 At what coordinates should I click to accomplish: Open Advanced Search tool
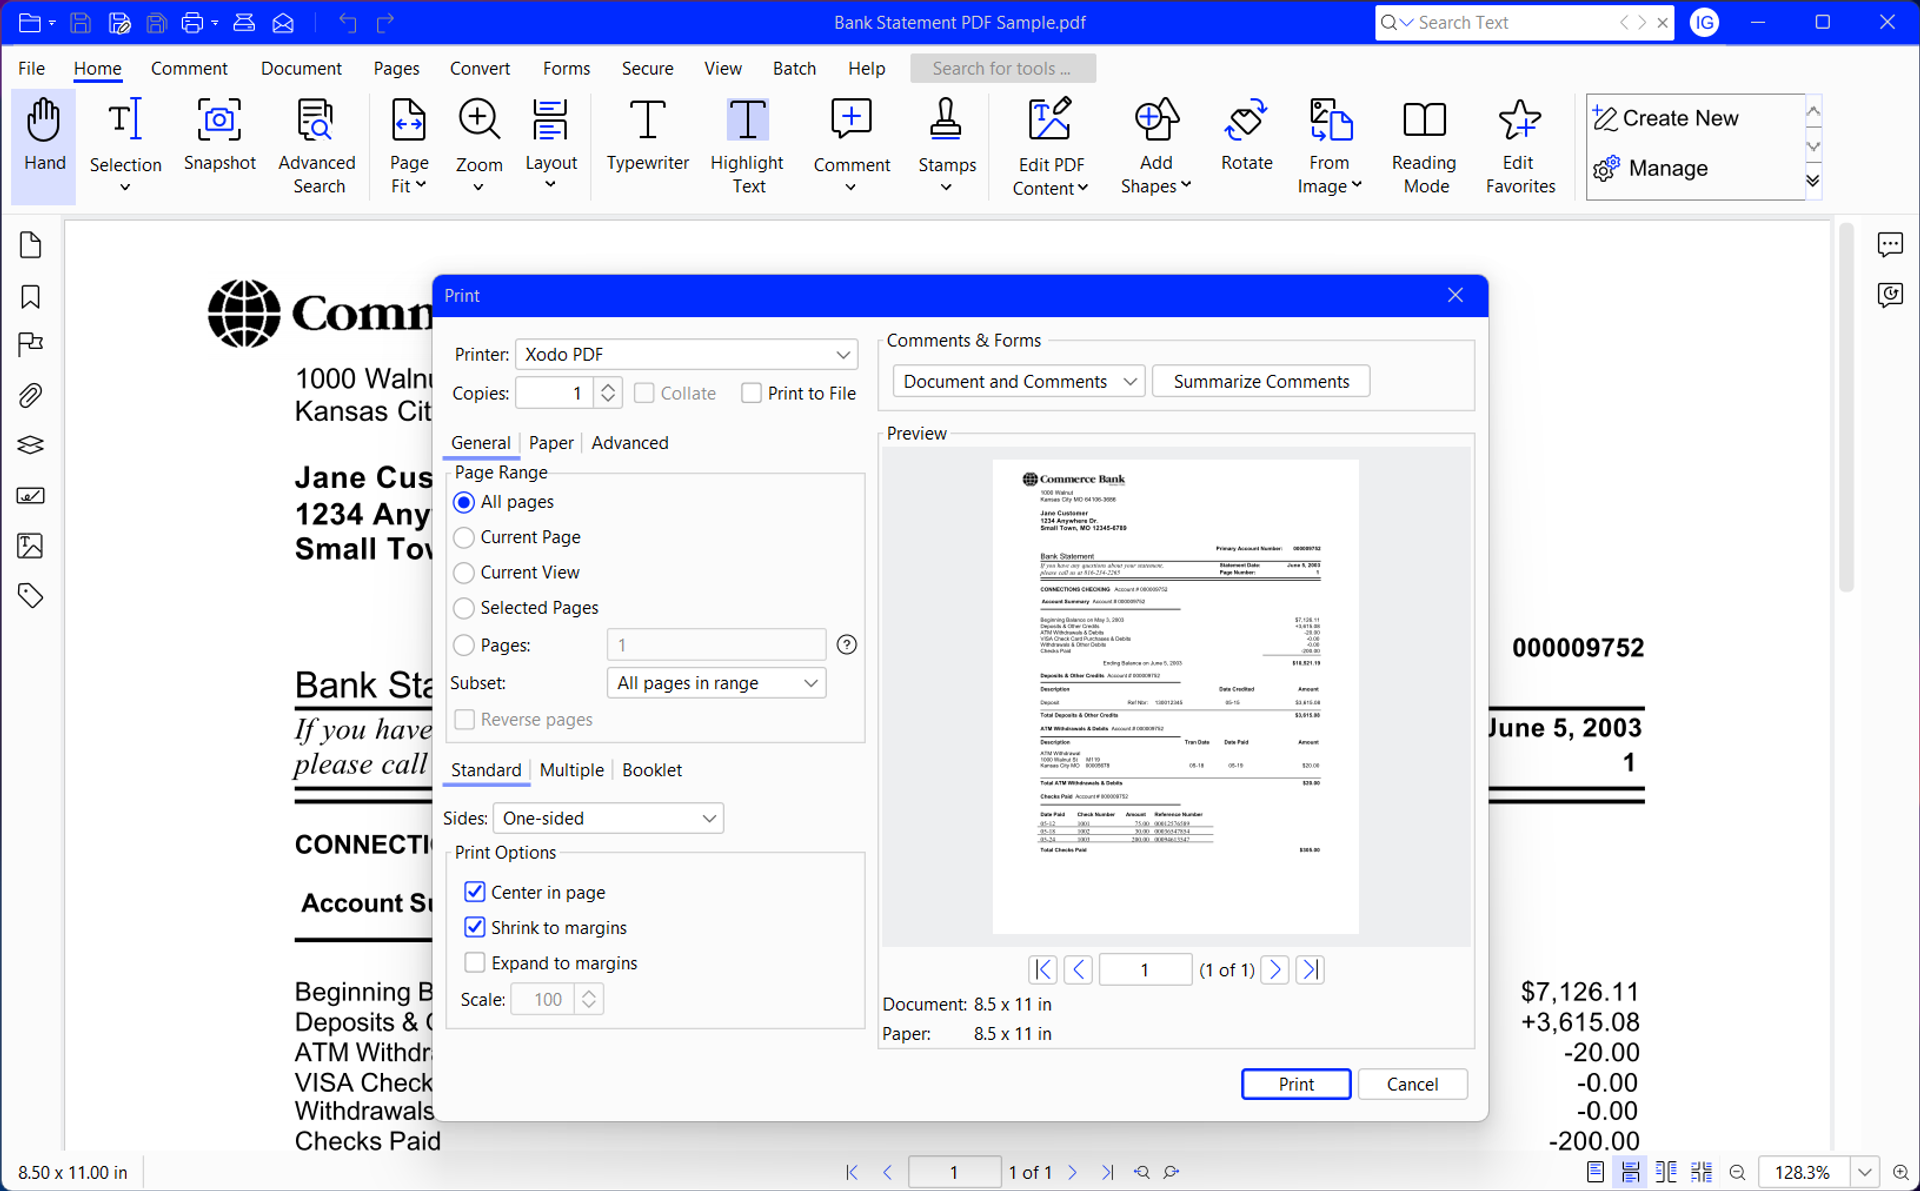[317, 147]
